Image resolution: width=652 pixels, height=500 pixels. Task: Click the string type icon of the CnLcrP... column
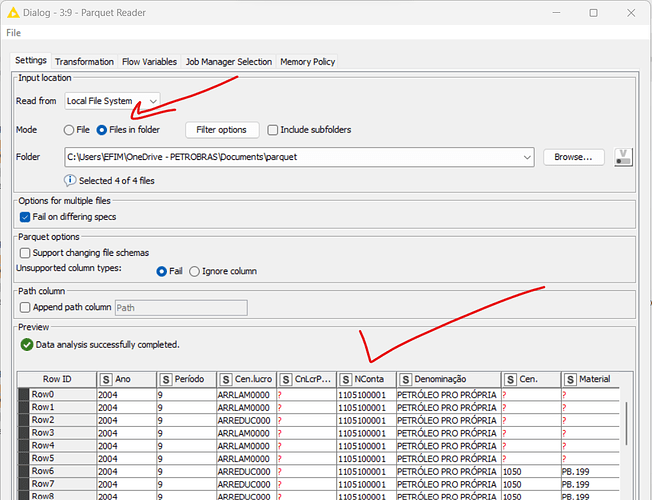[x=285, y=379]
